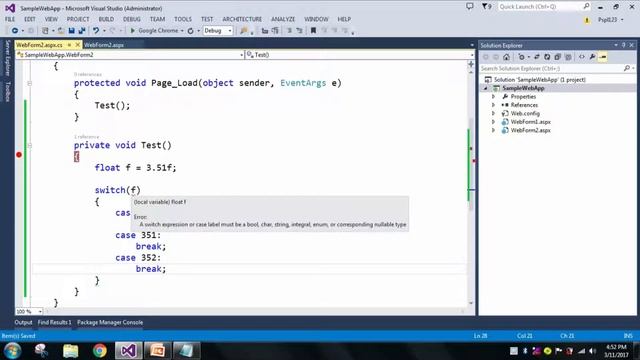Open the BUILD menu
The height and width of the screenshot is (360, 640).
(x=106, y=19)
